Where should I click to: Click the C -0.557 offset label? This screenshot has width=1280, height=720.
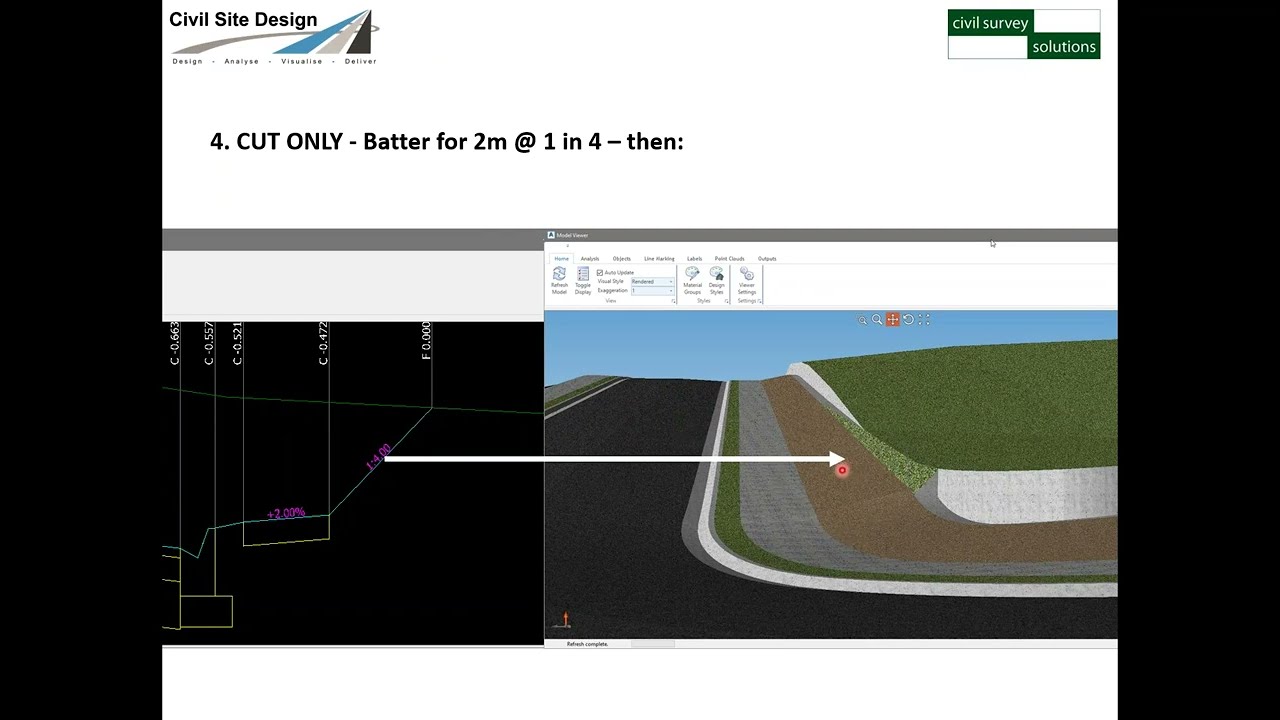click(x=209, y=343)
